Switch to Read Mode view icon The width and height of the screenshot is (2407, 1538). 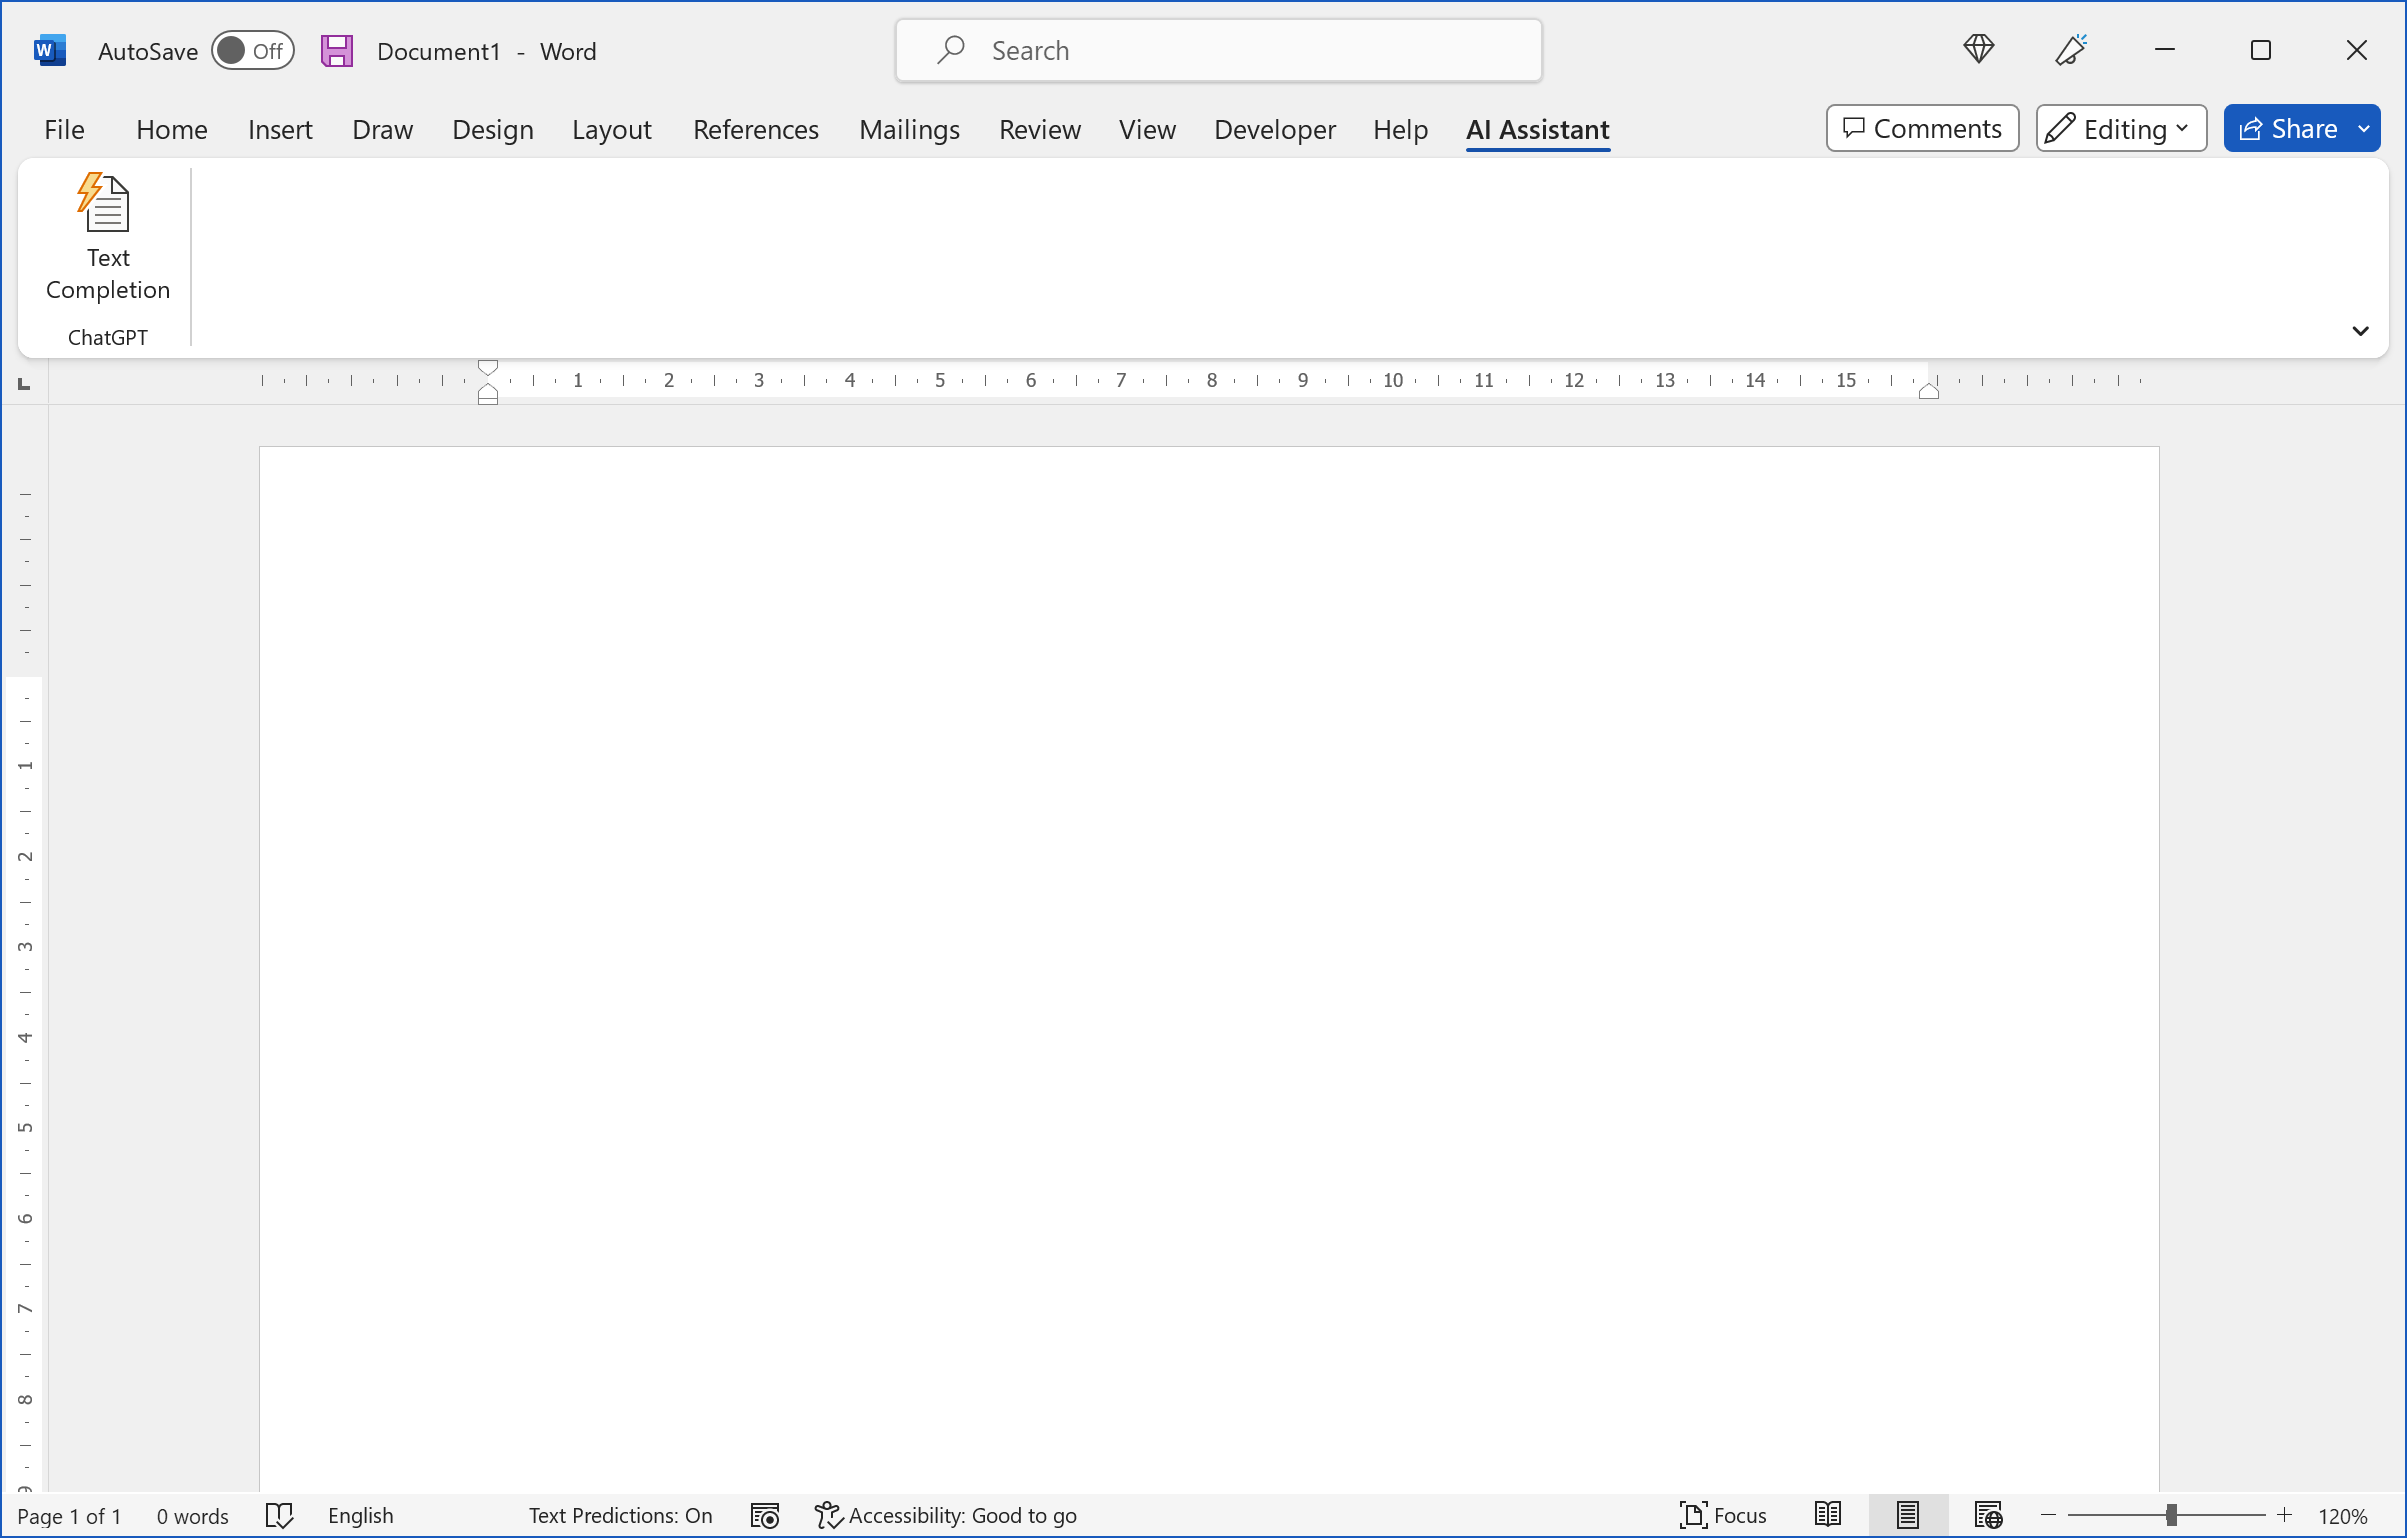click(x=1827, y=1515)
